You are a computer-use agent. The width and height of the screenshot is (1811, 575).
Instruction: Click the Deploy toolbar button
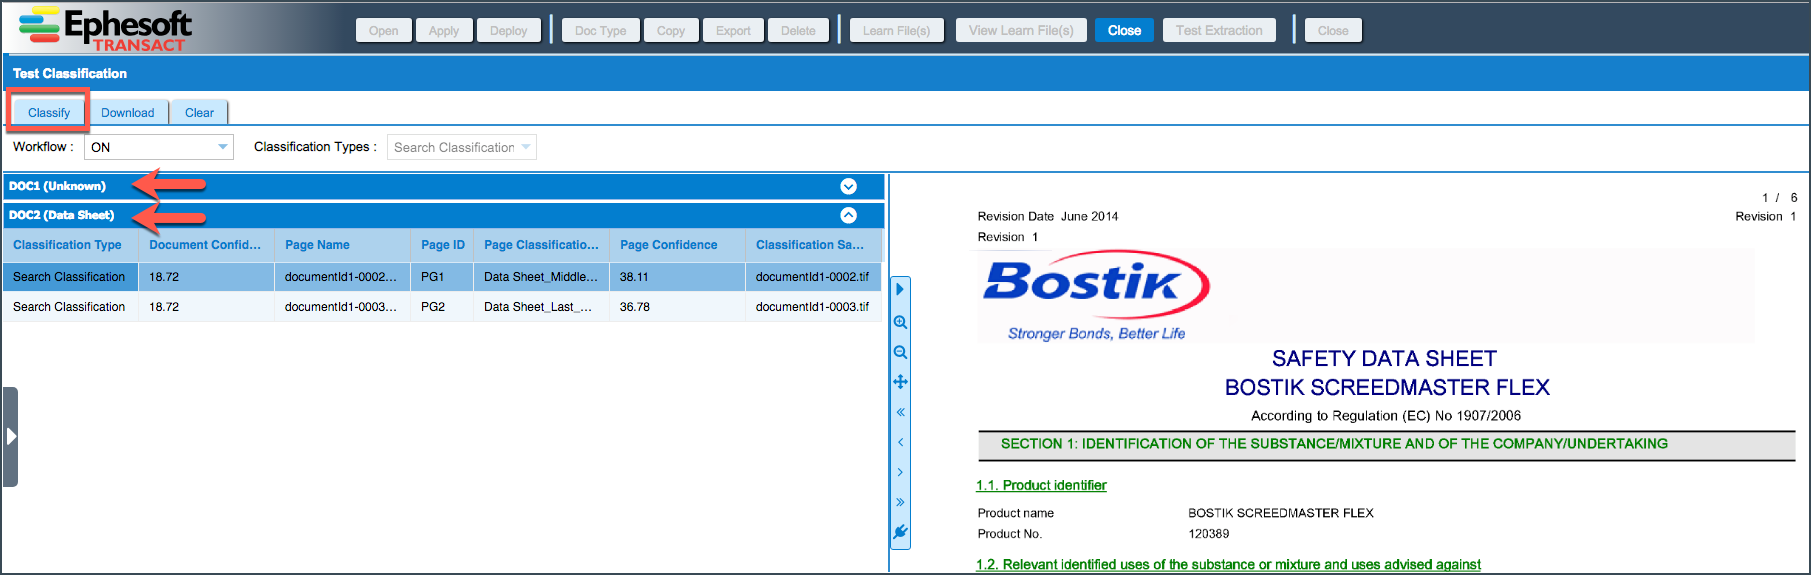pyautogui.click(x=508, y=31)
